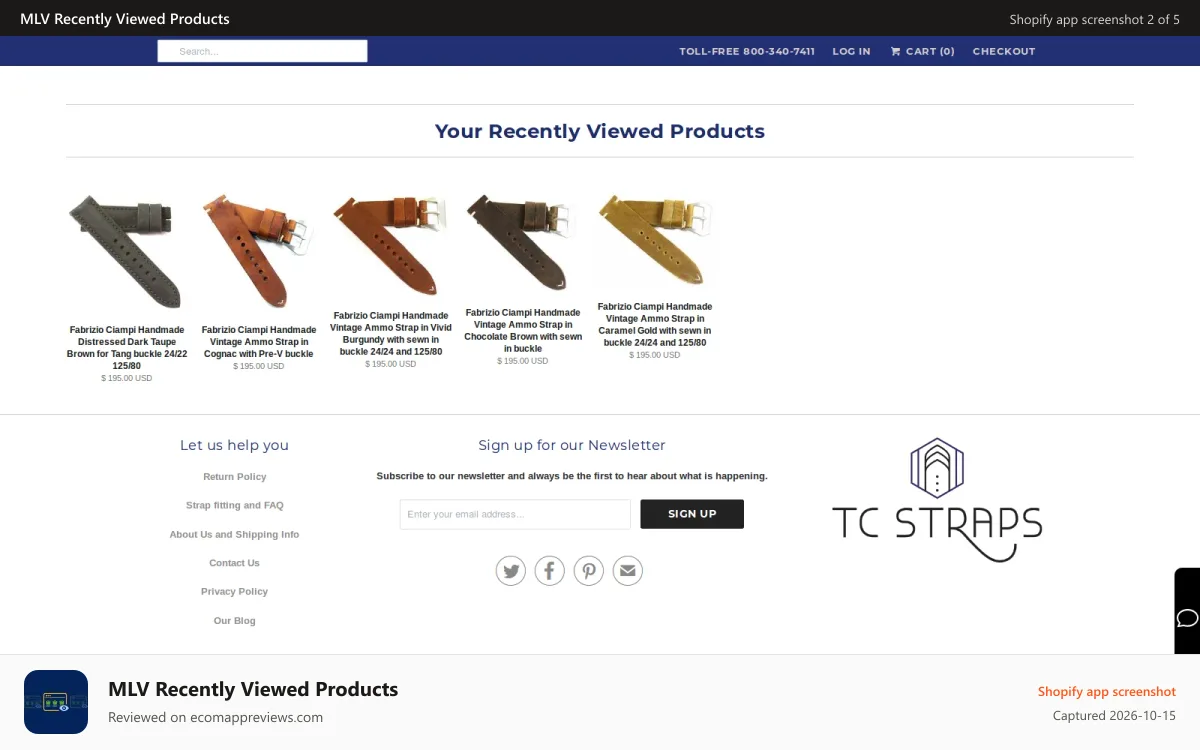Click the Your Recently Viewed Products heading
This screenshot has width=1200, height=750.
600,131
